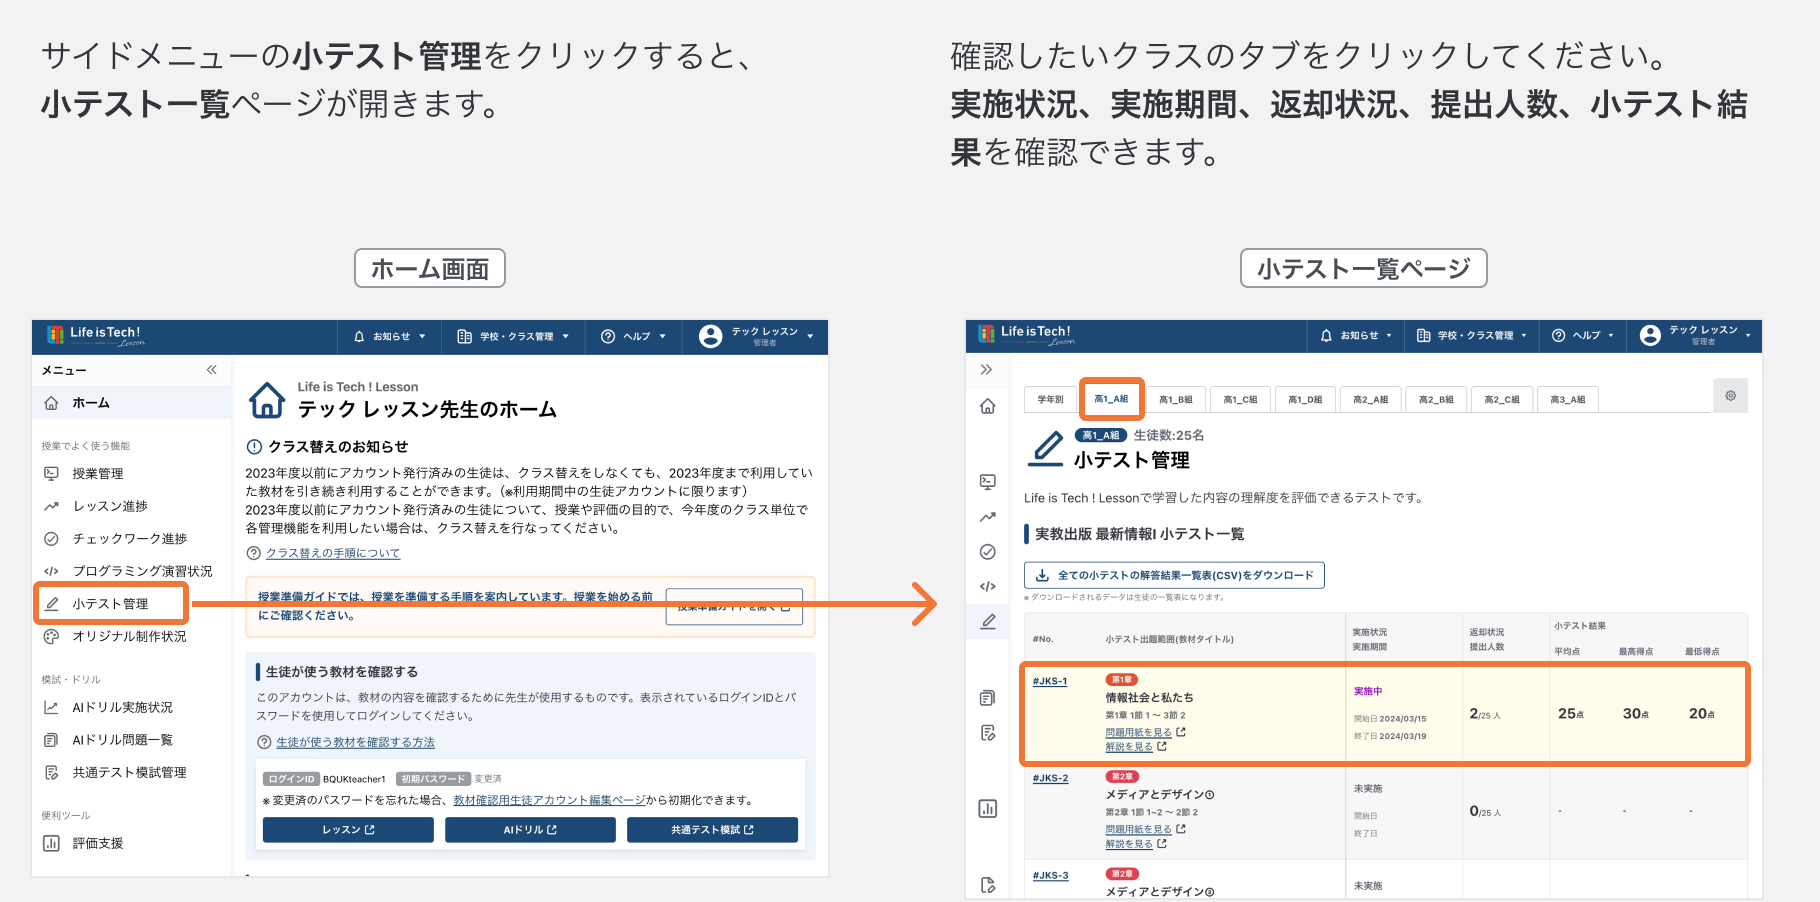Viewport: 1820px width, 902px height.
Task: Open the gear settings next to class tabs
Action: pyautogui.click(x=1730, y=396)
